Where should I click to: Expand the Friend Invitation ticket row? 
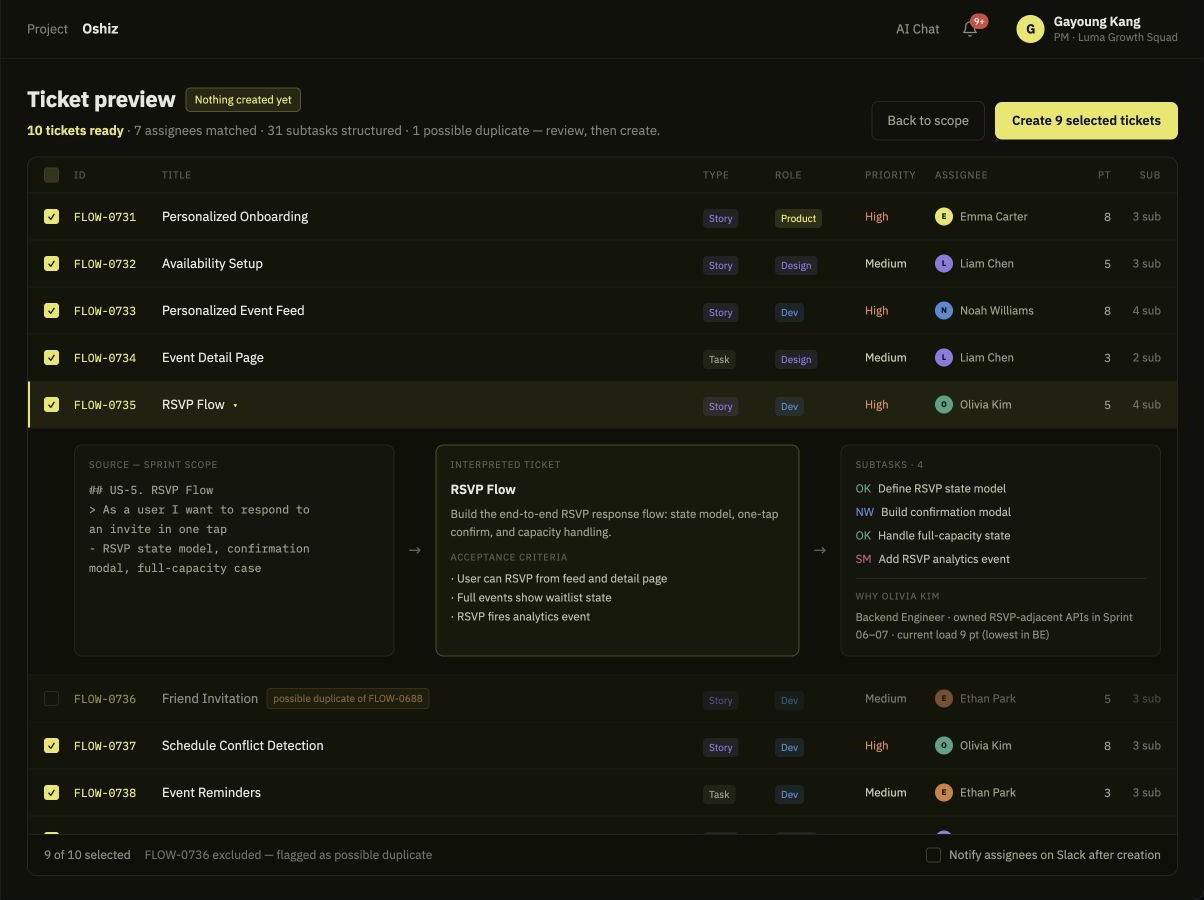pos(602,699)
